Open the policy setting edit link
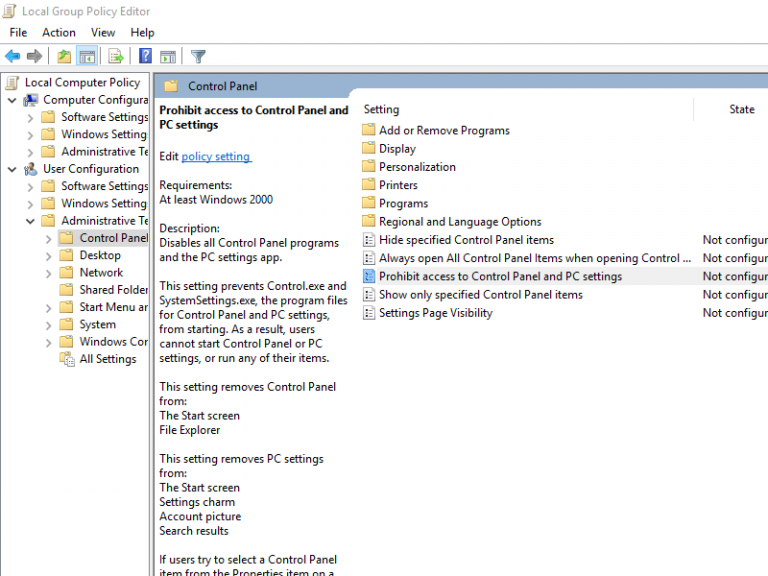The image size is (768, 576). (x=216, y=156)
